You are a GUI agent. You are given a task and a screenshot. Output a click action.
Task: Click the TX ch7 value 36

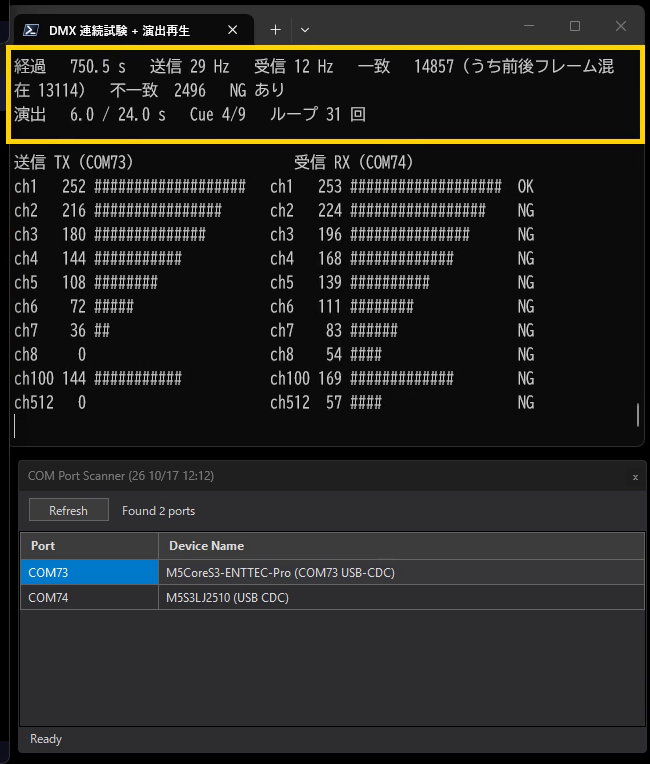tap(78, 330)
